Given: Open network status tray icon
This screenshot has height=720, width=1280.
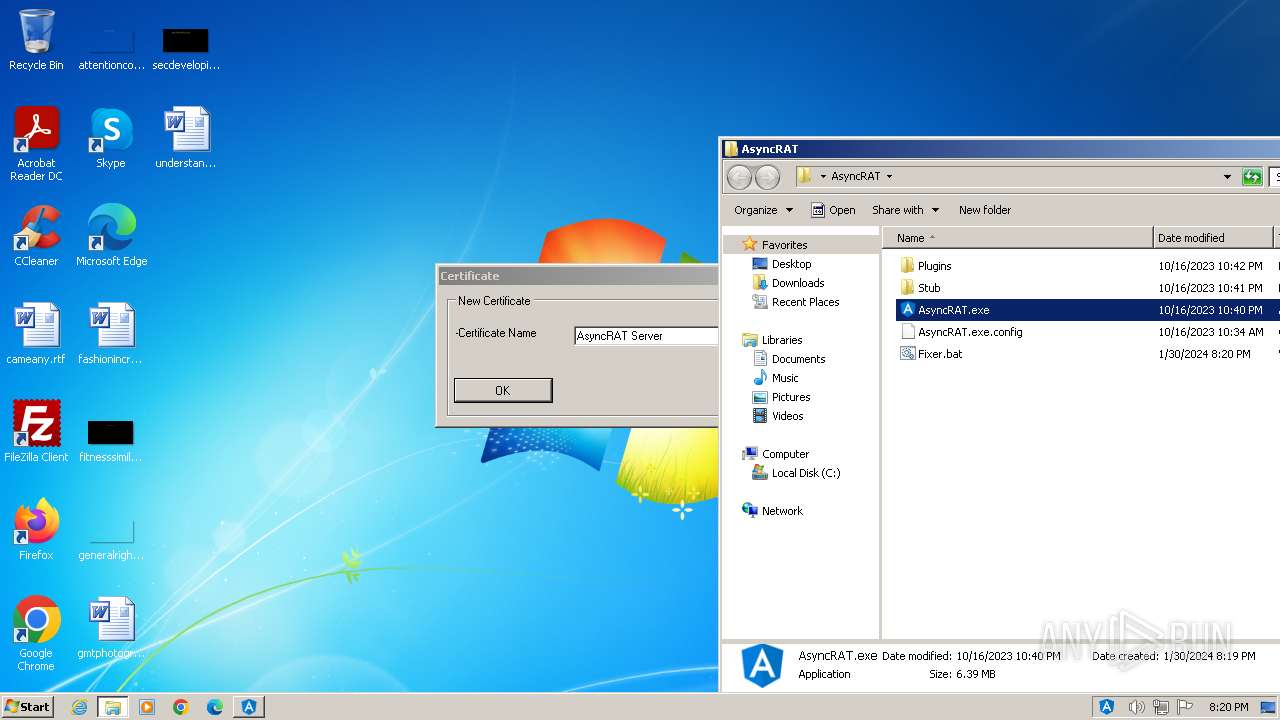Looking at the screenshot, I should click(1161, 707).
